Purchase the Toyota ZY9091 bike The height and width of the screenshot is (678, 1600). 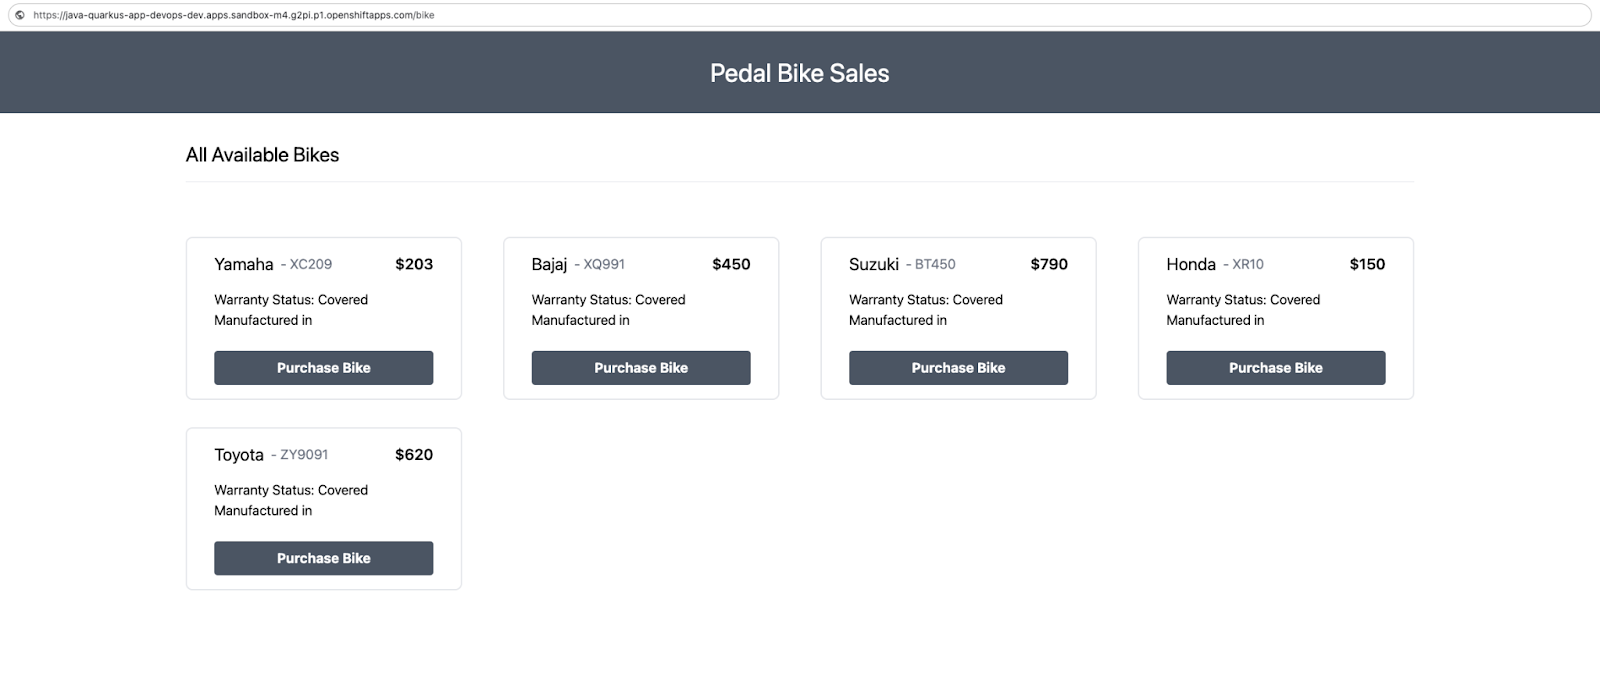tap(323, 558)
